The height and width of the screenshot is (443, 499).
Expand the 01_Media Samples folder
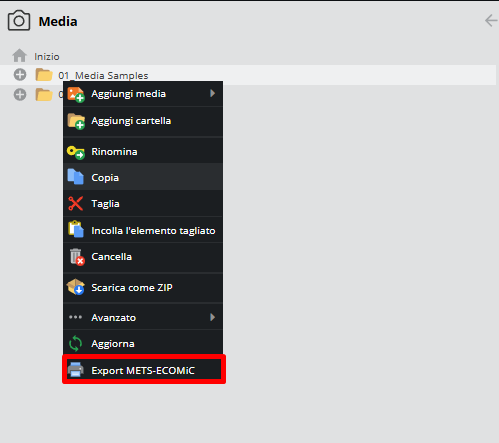coord(20,75)
